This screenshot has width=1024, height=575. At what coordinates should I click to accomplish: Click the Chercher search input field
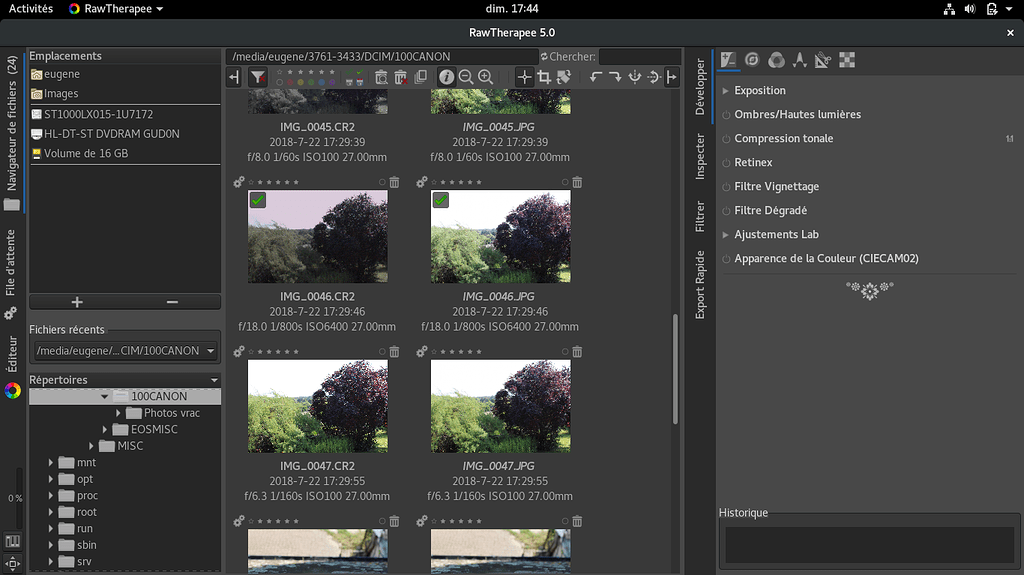pos(638,57)
